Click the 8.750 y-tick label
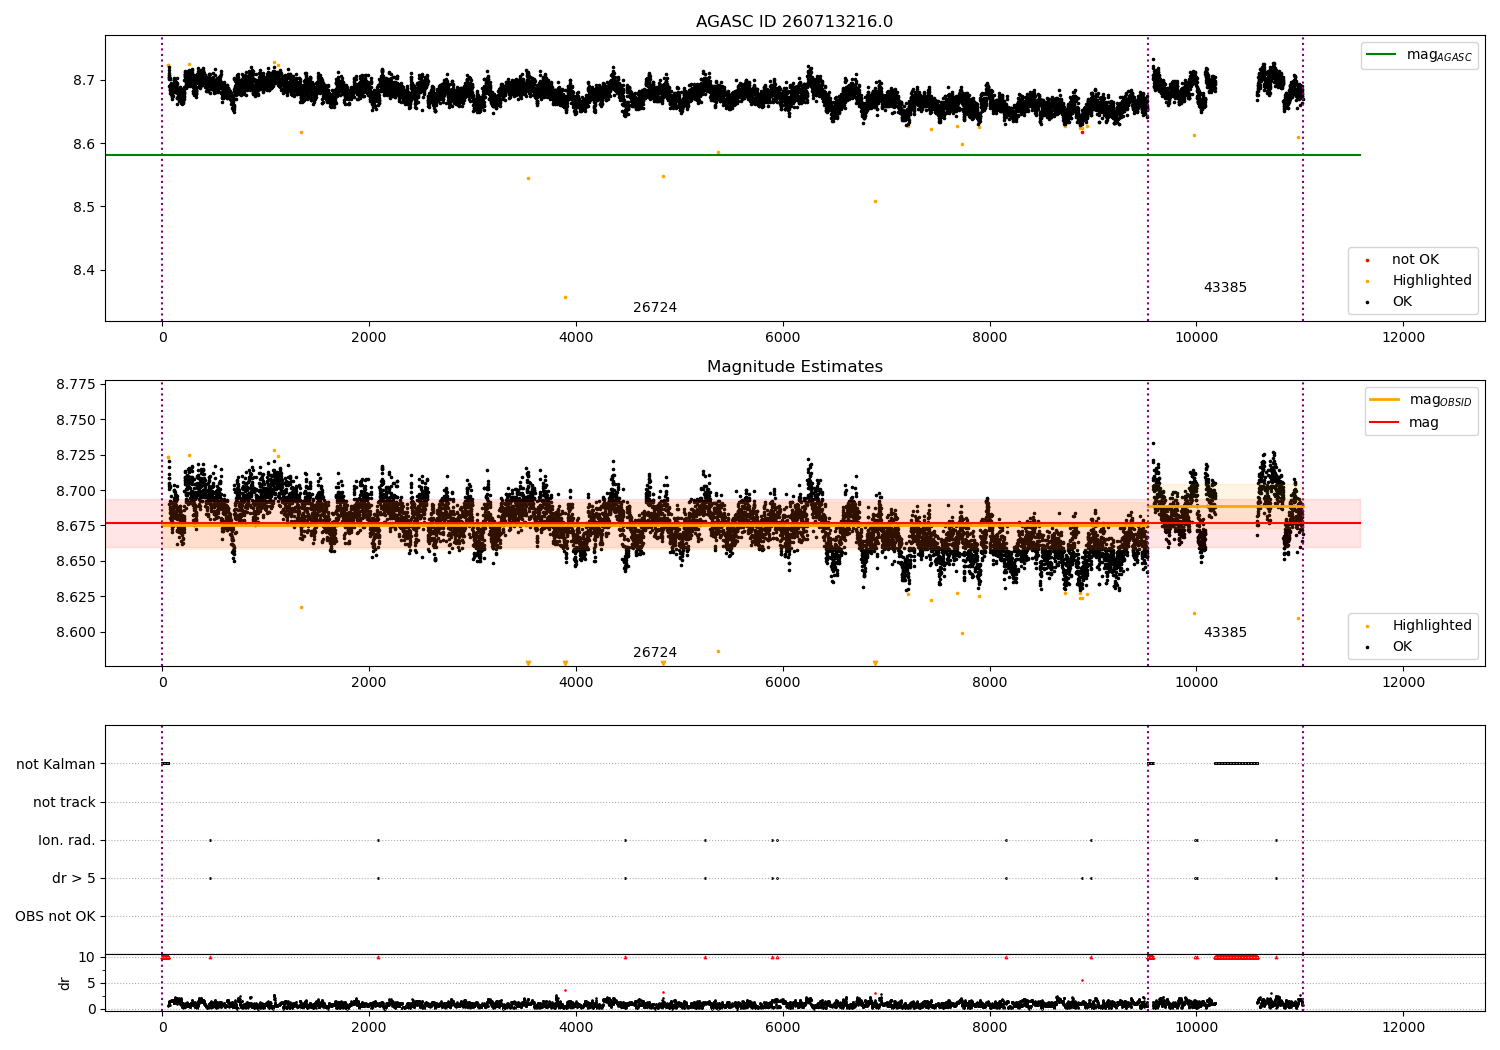The width and height of the screenshot is (1500, 1050). [76, 420]
